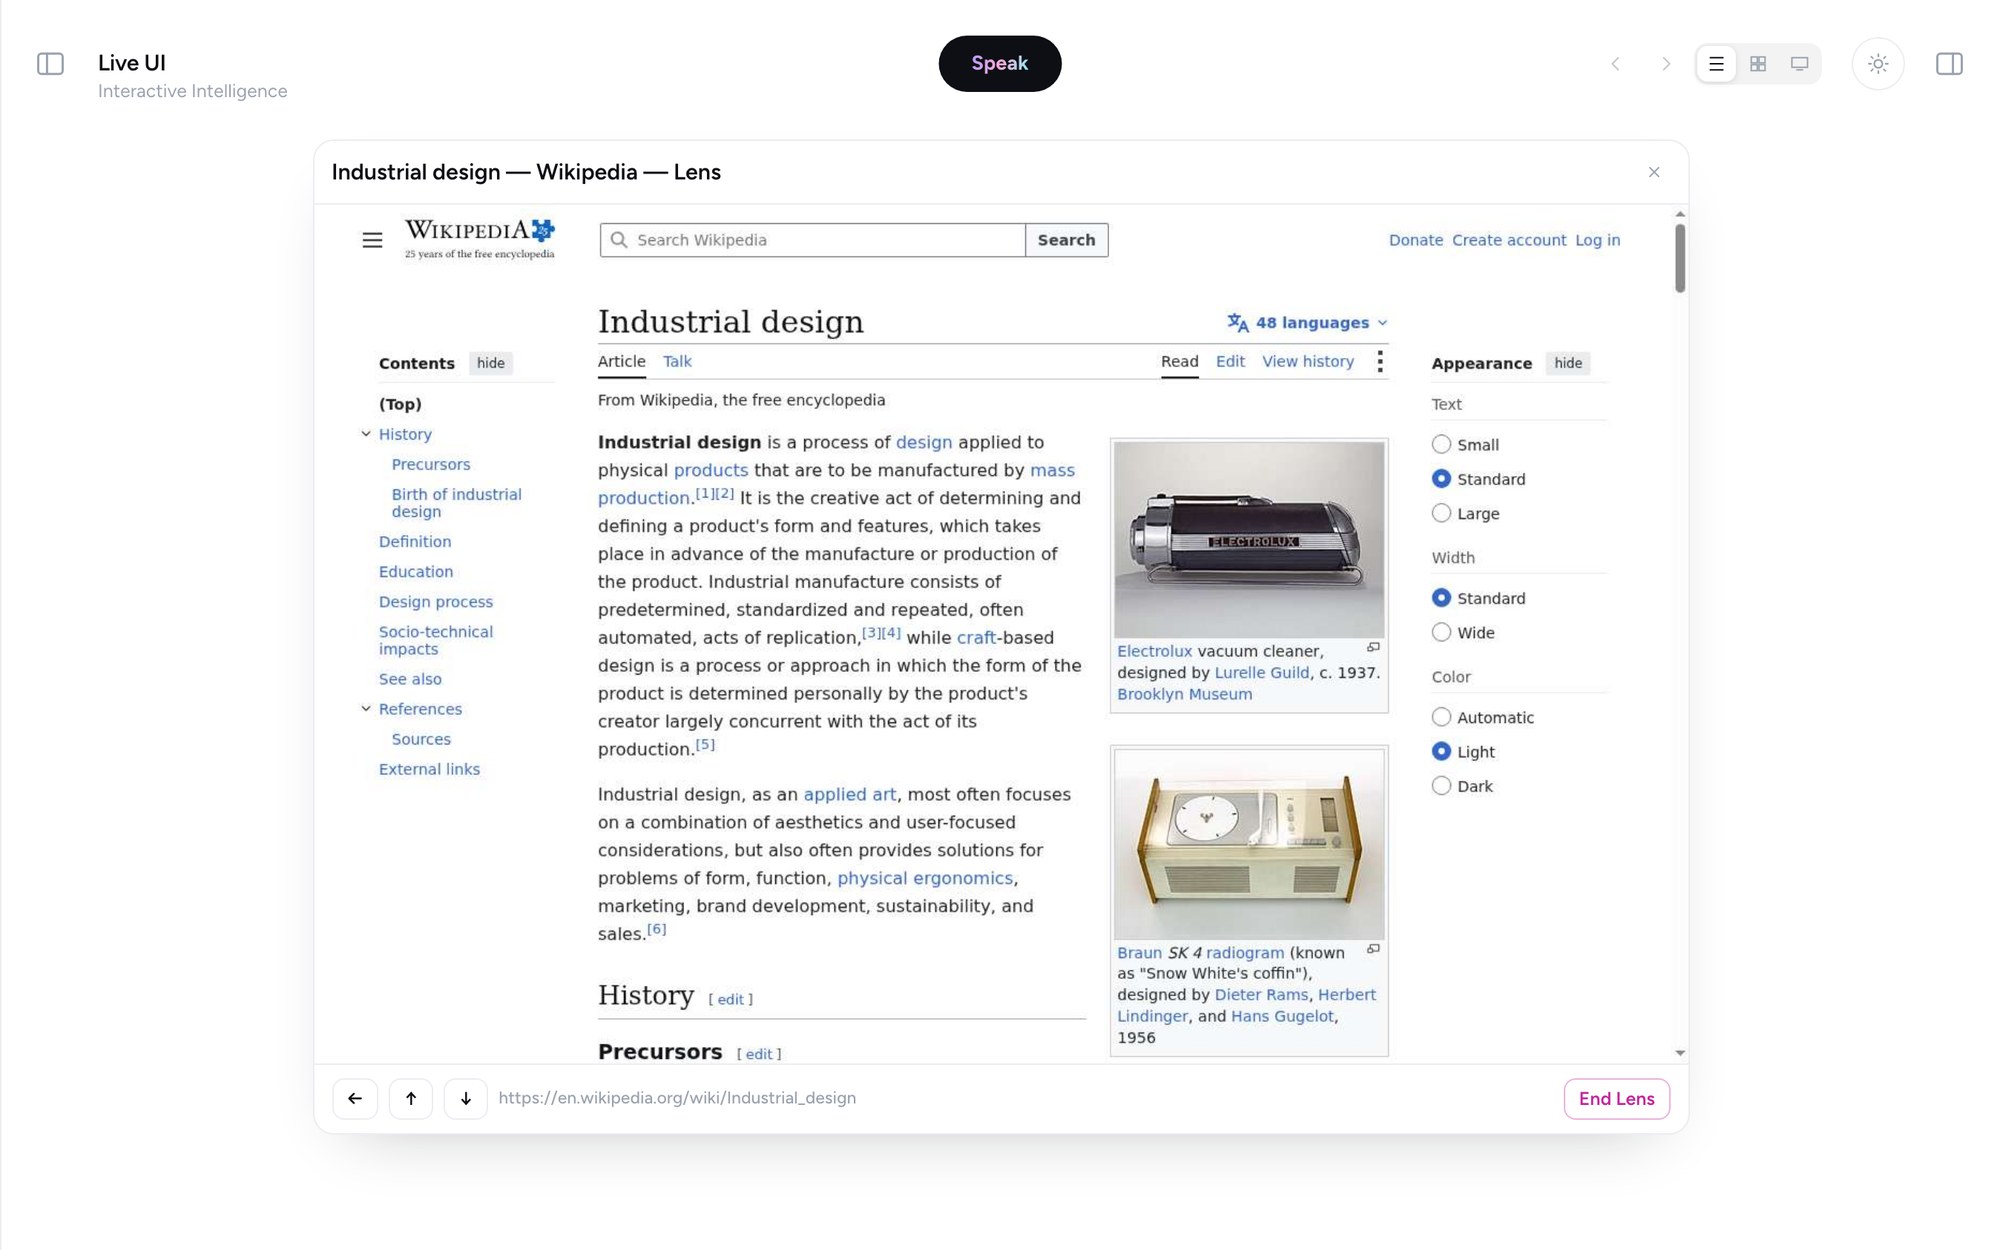Click the Create account link
This screenshot has width=2000, height=1250.
point(1509,240)
